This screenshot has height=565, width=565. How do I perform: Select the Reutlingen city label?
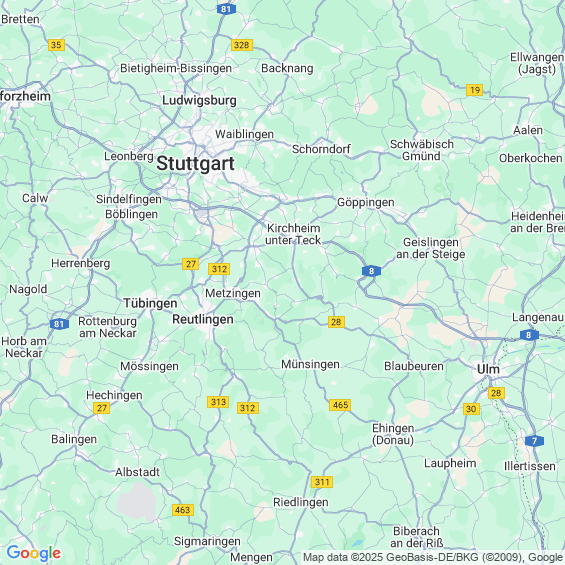(x=203, y=319)
